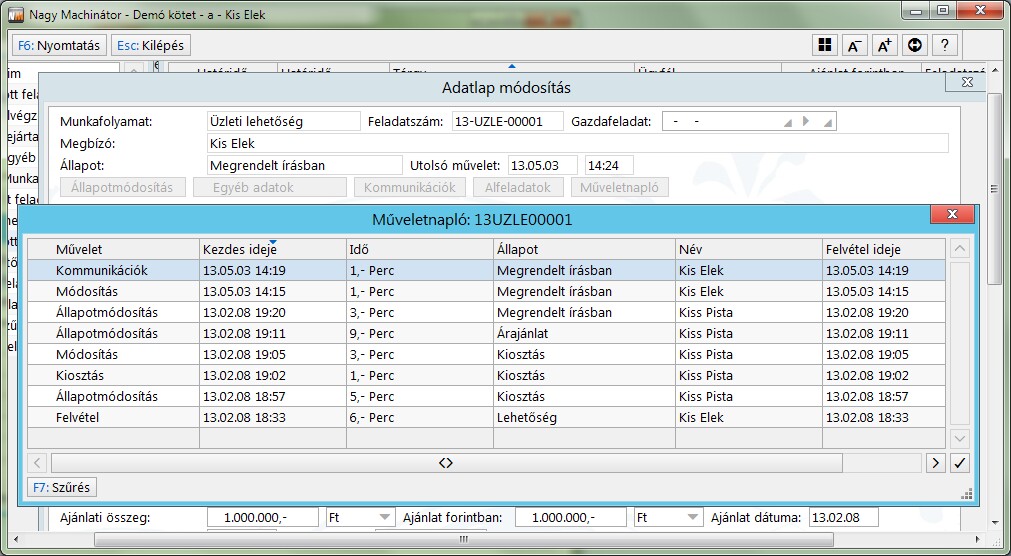Click the Utolsó művelet time field 14:24
Image resolution: width=1011 pixels, height=556 pixels.
[609, 165]
